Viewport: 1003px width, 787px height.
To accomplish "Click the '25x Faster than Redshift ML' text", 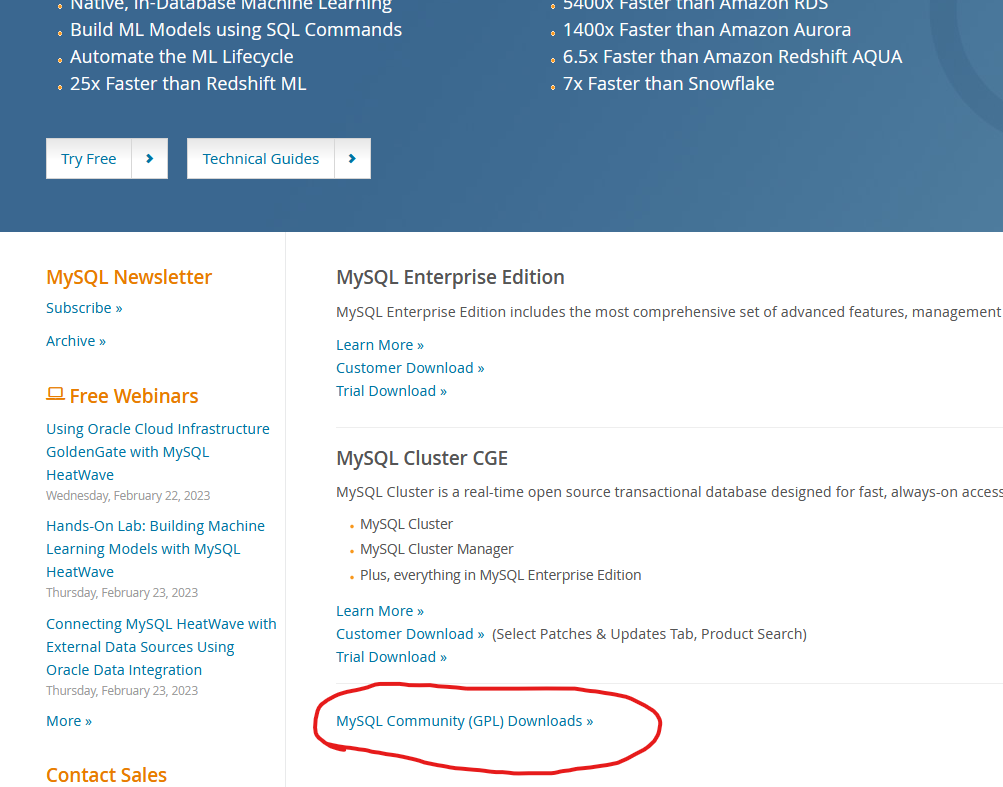I will (188, 84).
